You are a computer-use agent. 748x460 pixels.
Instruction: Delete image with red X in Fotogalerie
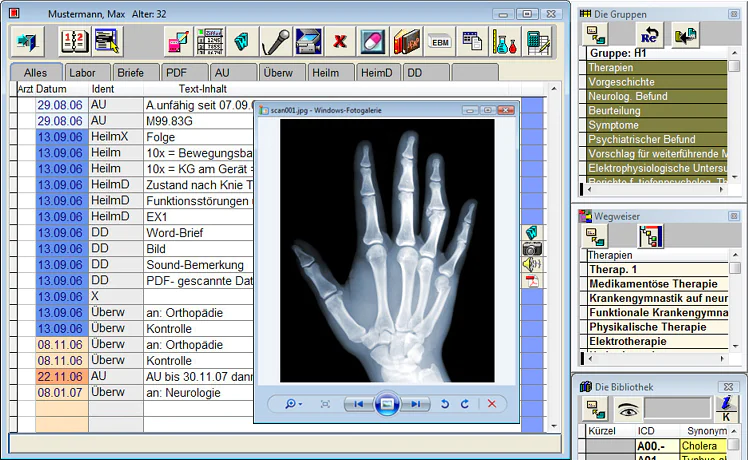pyautogui.click(x=492, y=404)
